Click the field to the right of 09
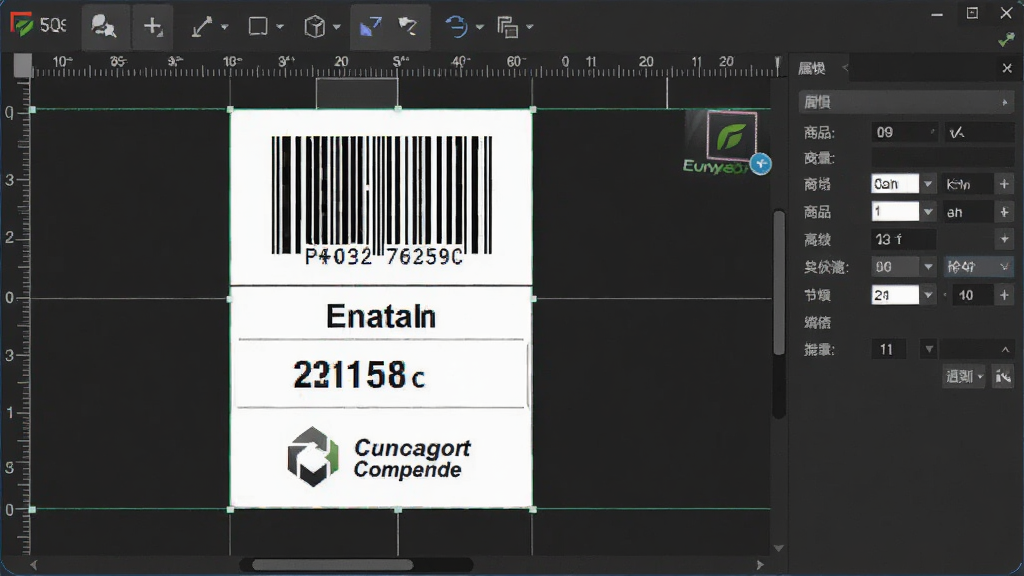This screenshot has width=1024, height=576. coord(979,133)
